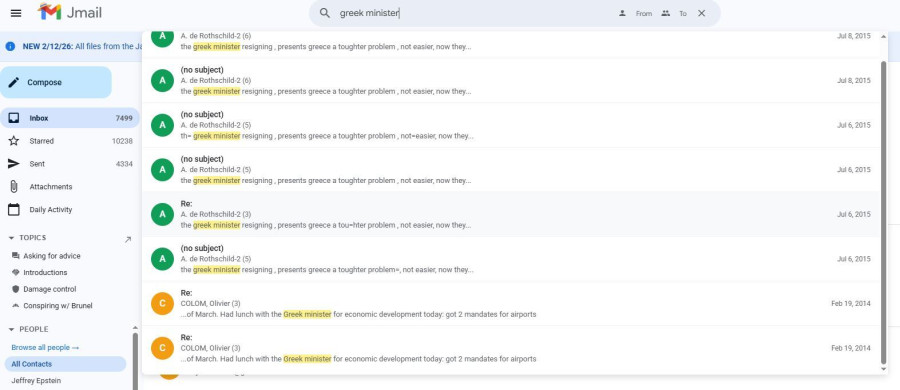Open the 'Re:' result from A. de Rothschild-2 (3)
The height and width of the screenshot is (390, 900).
pyautogui.click(x=511, y=214)
